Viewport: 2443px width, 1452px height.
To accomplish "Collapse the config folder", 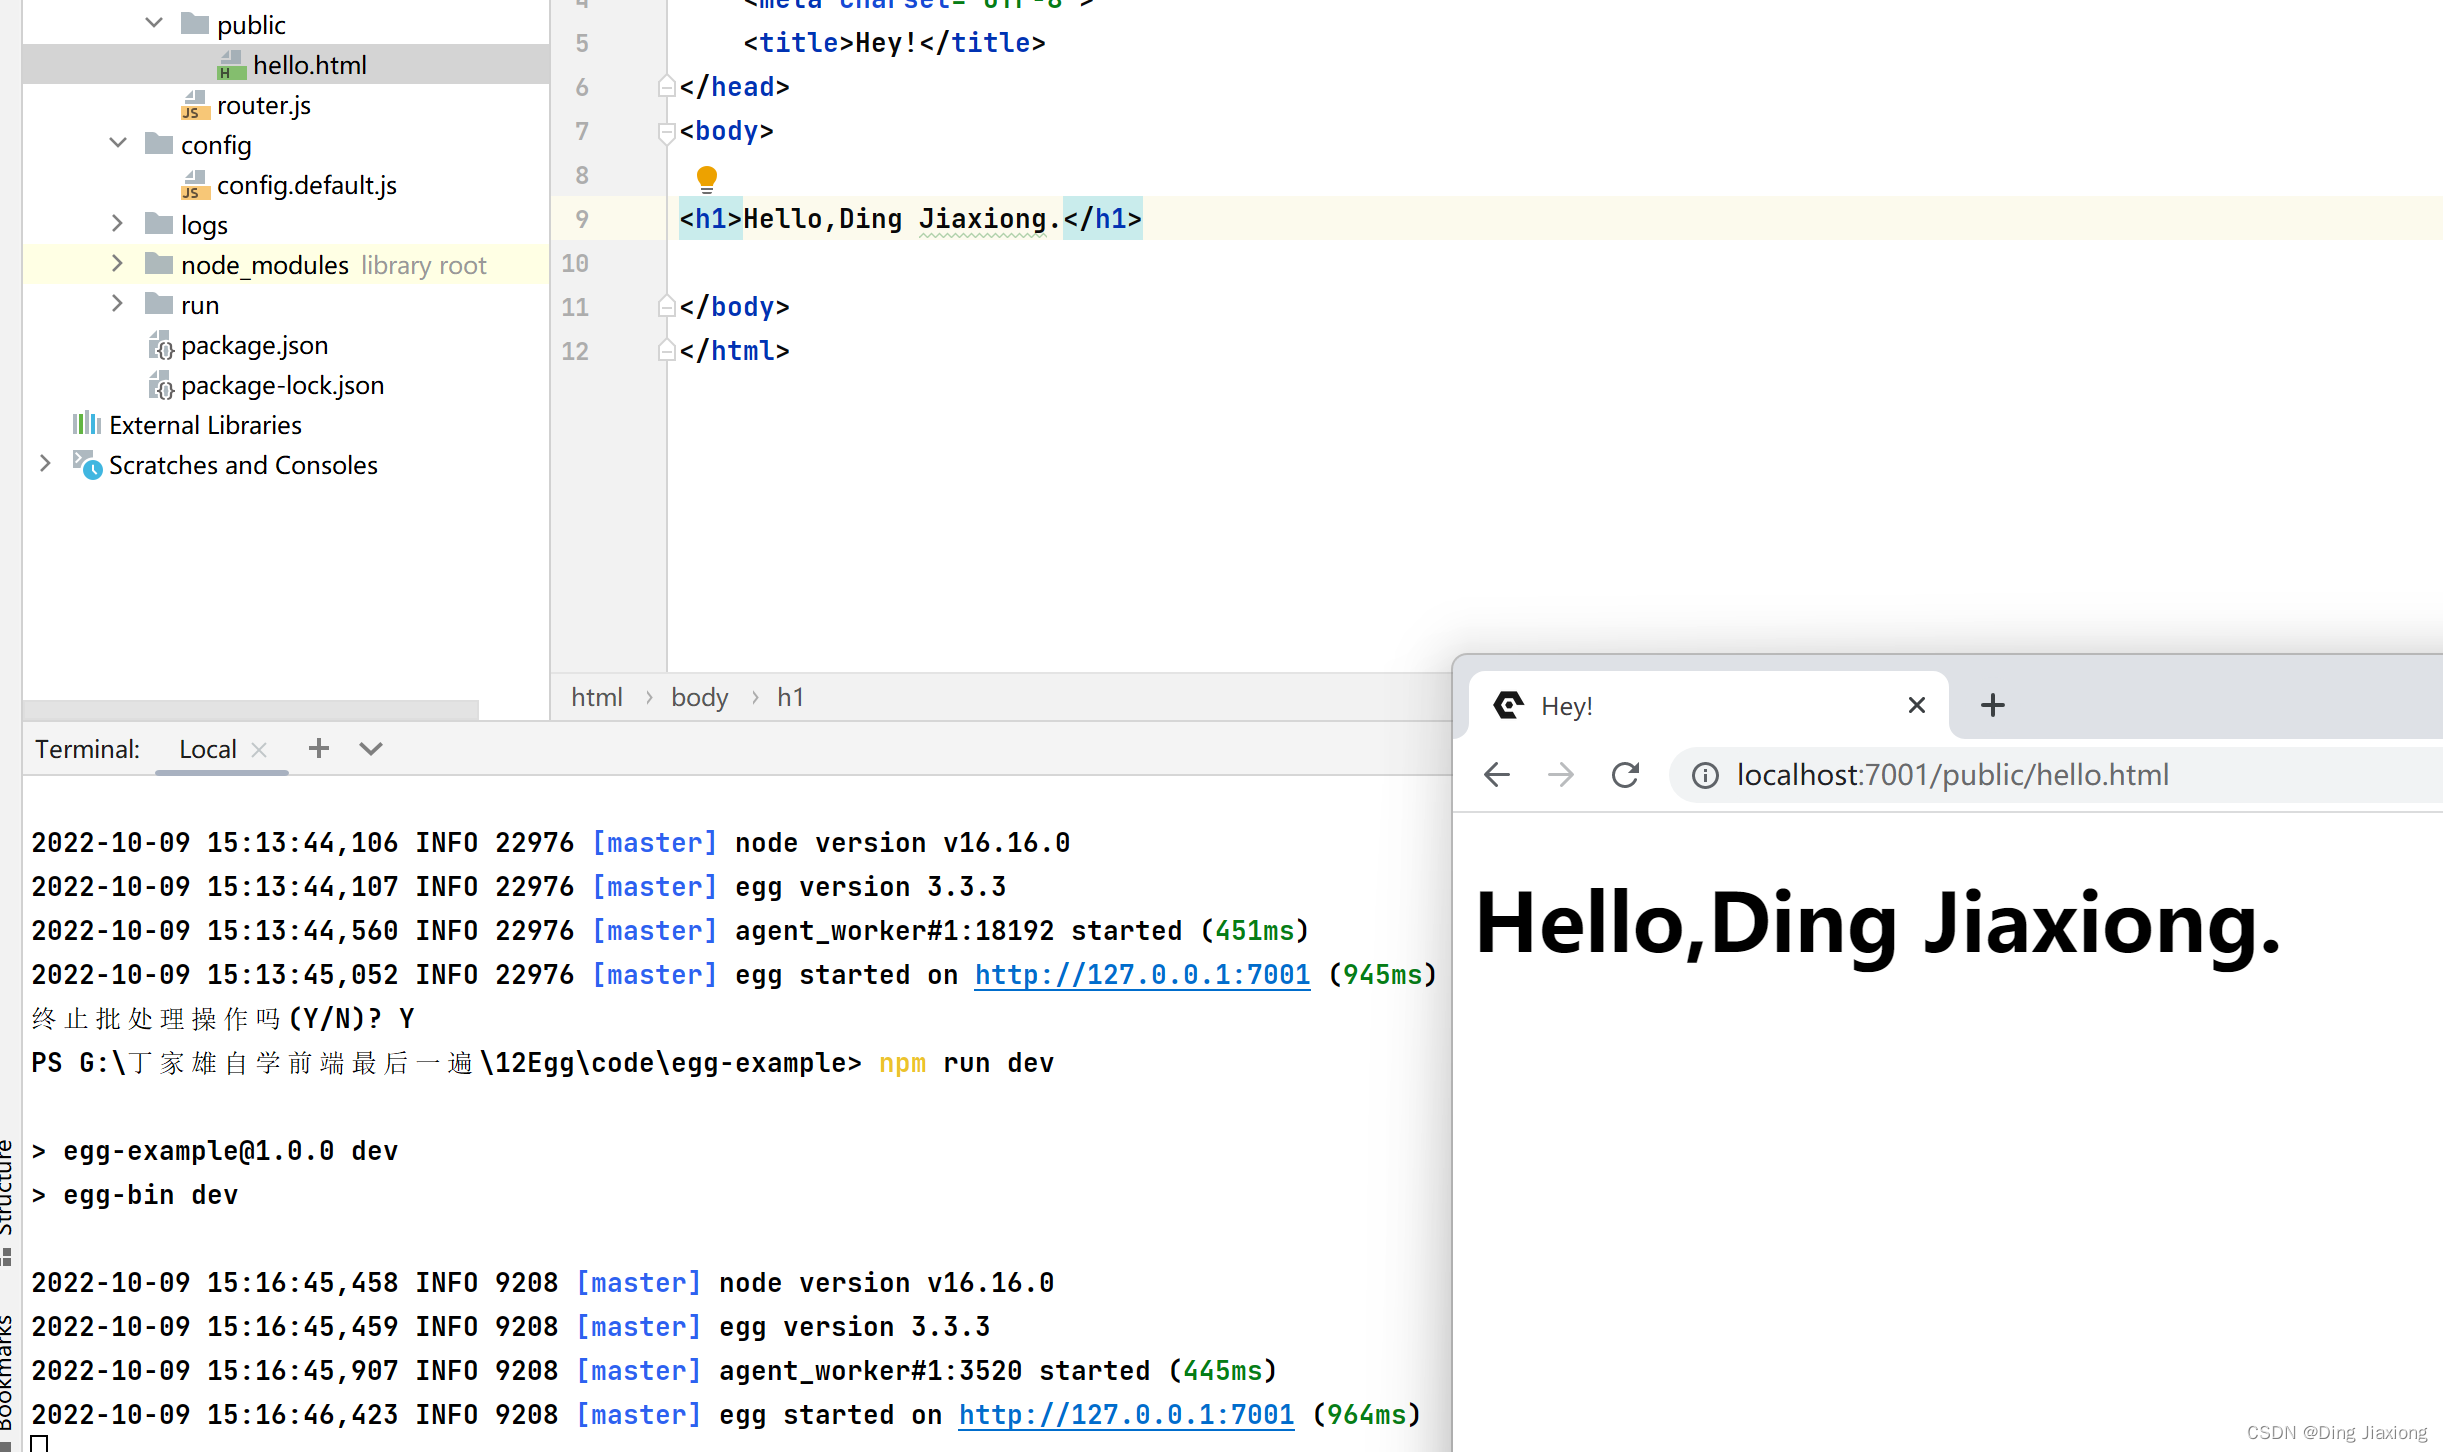I will tap(118, 143).
